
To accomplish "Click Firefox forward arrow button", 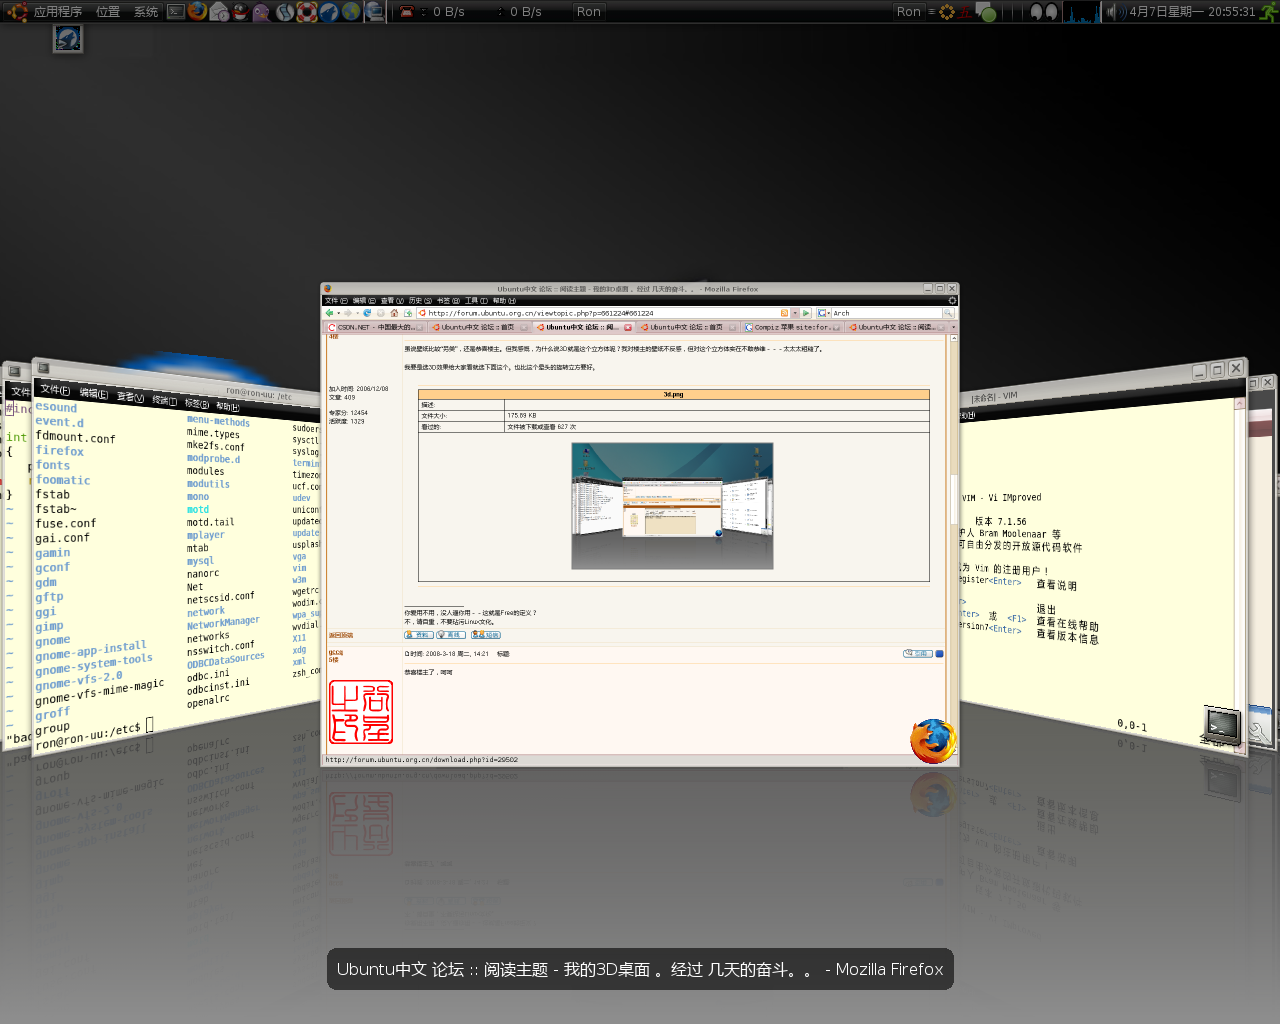I will click(348, 313).
